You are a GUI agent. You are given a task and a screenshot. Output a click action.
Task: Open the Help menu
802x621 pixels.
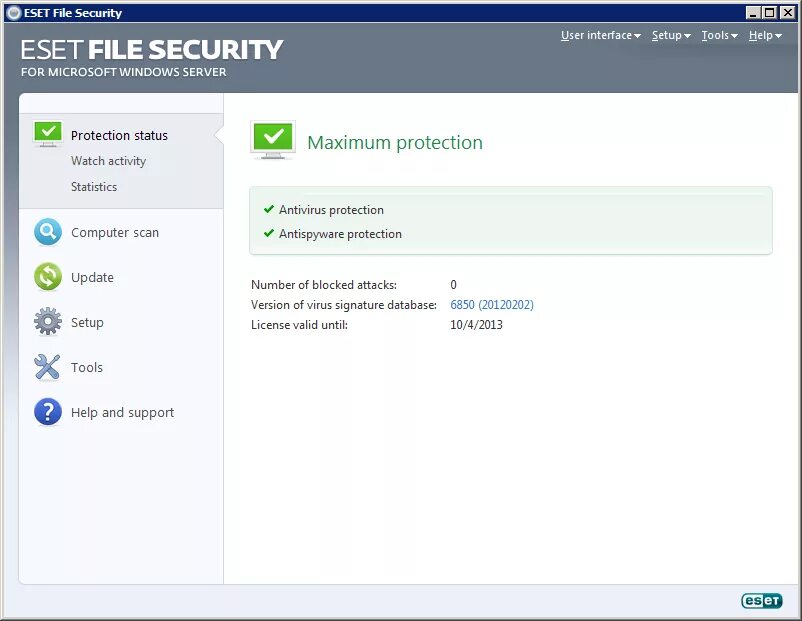tap(763, 35)
